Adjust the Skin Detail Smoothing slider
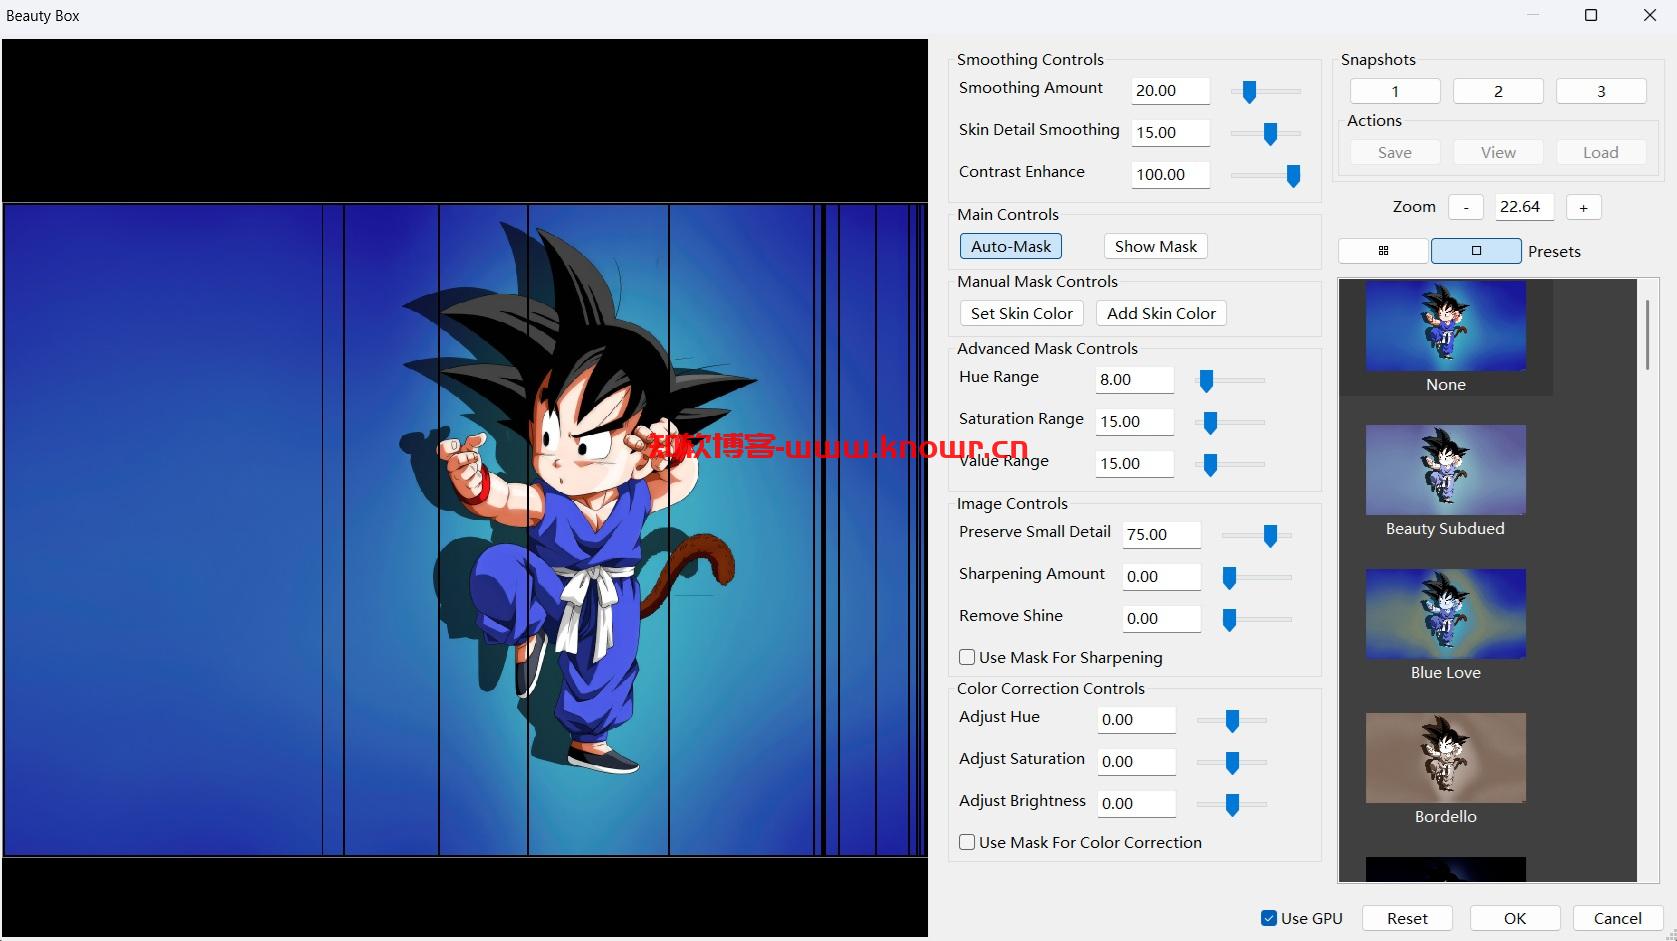 [1266, 133]
